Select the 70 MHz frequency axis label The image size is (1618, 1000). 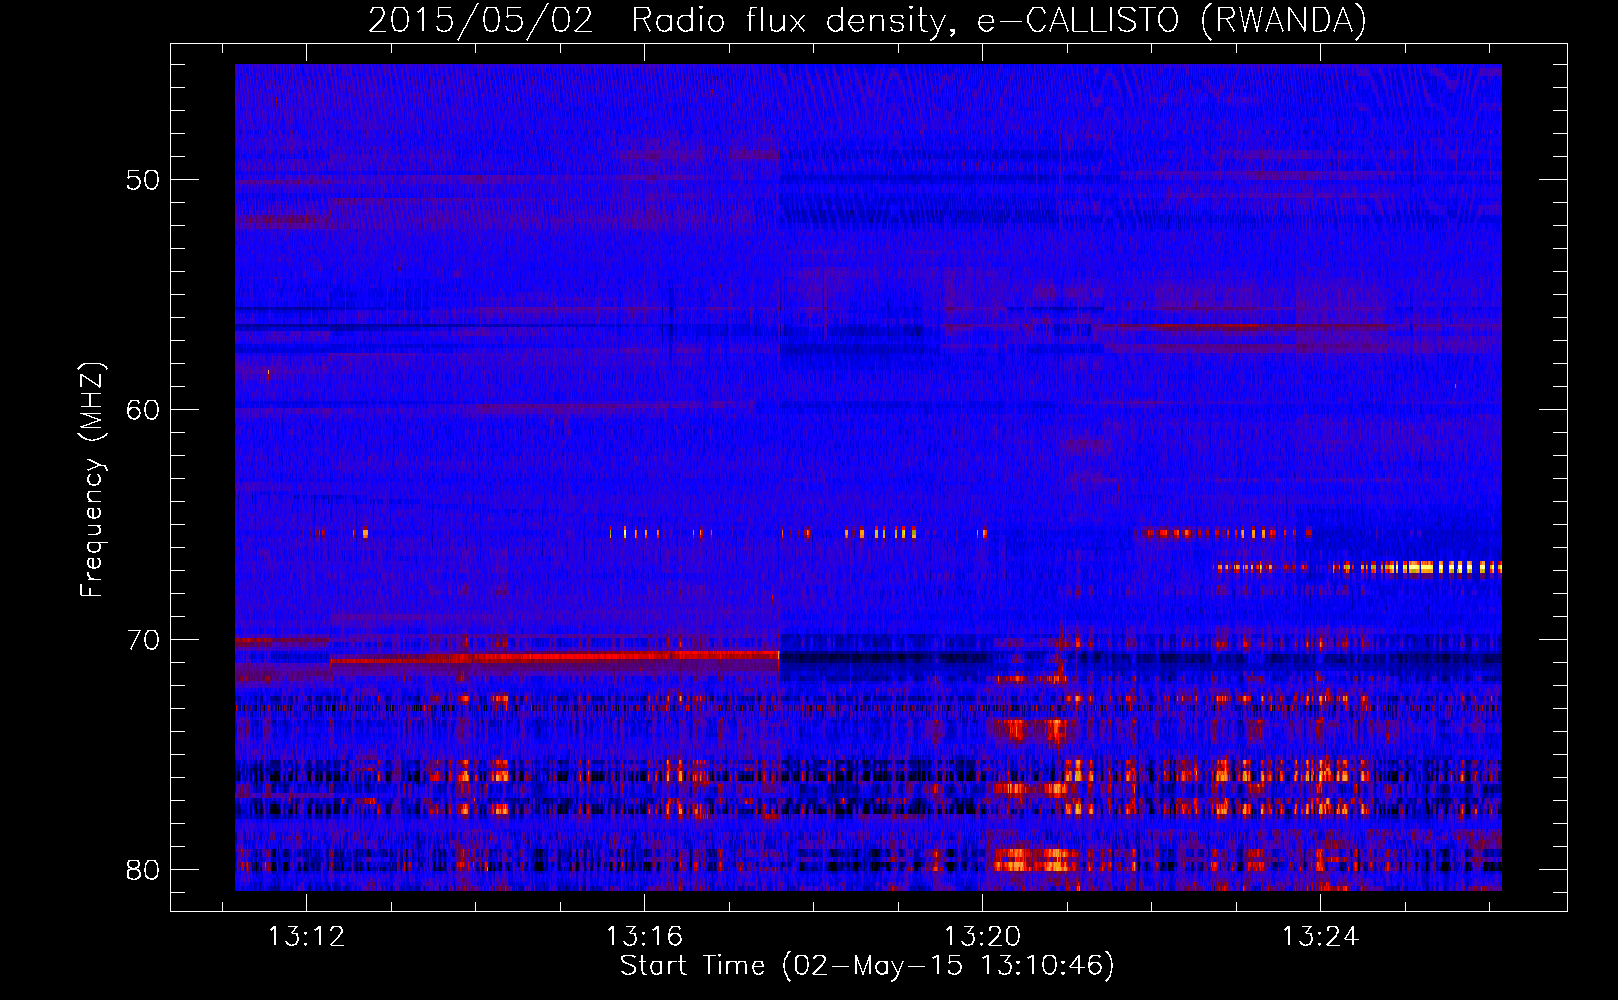143,640
